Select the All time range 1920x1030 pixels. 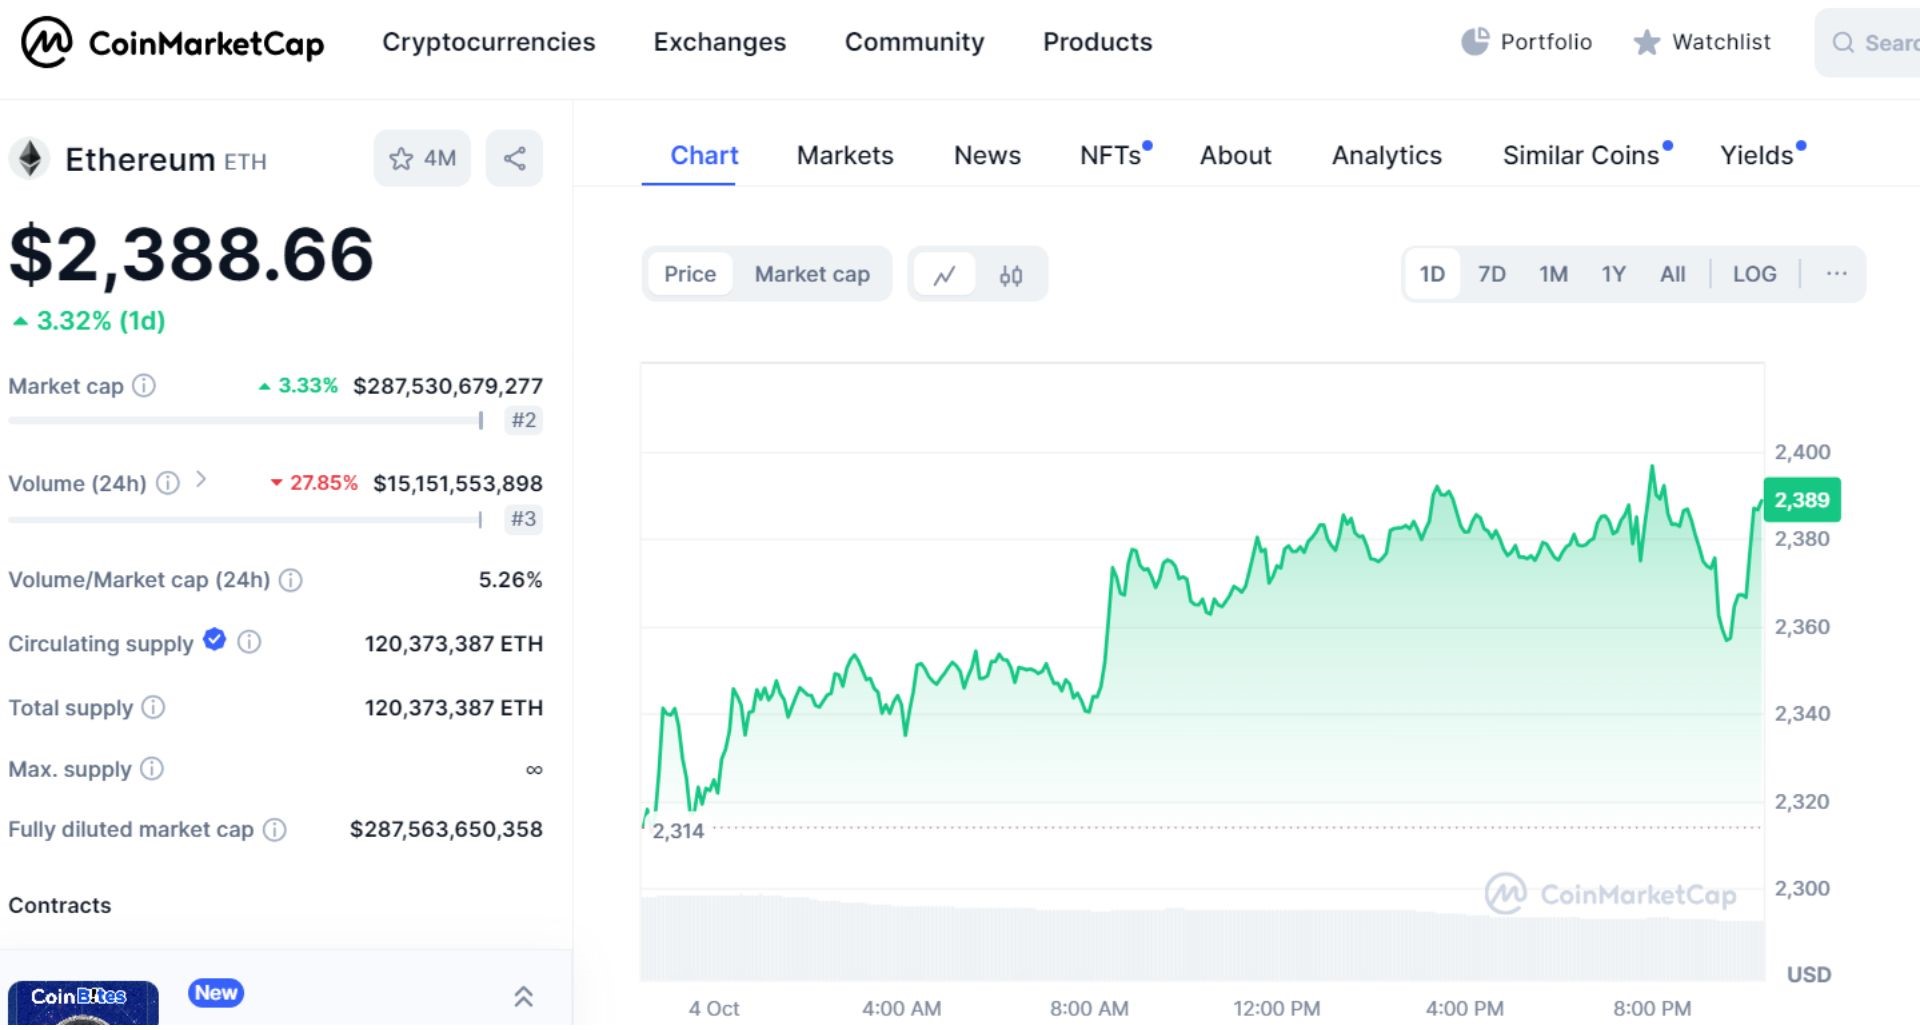click(x=1672, y=274)
